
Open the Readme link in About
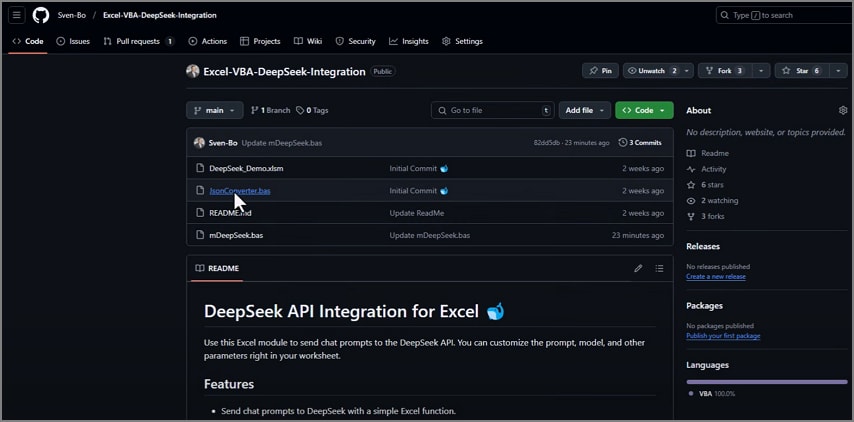708,154
